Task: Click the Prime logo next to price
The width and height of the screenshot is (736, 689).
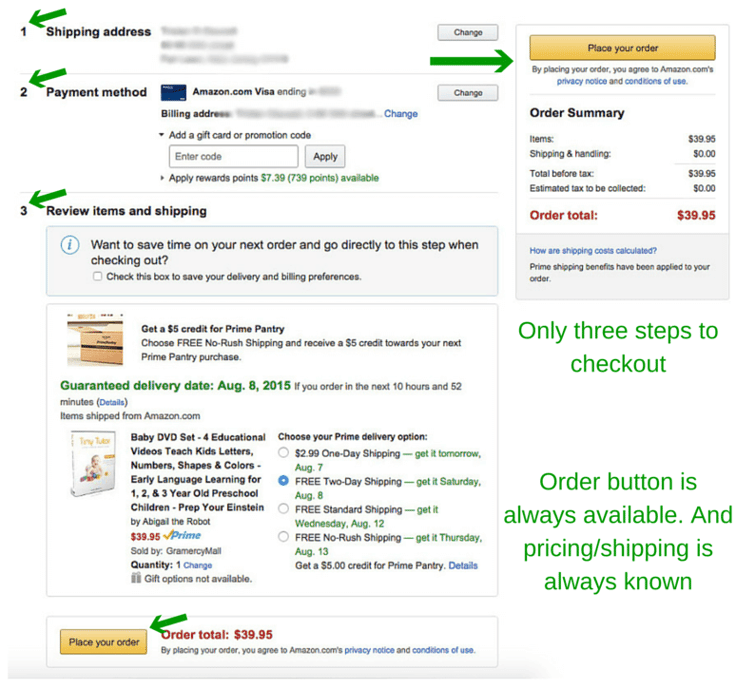Action: [x=182, y=536]
